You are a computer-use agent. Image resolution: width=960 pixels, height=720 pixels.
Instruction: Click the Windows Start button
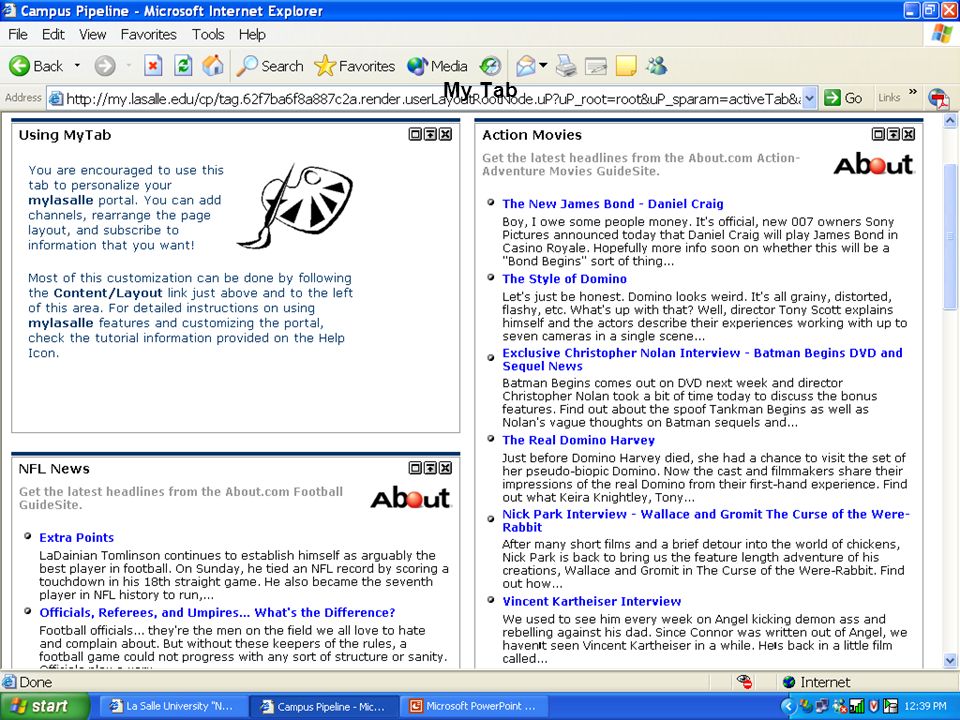pos(45,706)
